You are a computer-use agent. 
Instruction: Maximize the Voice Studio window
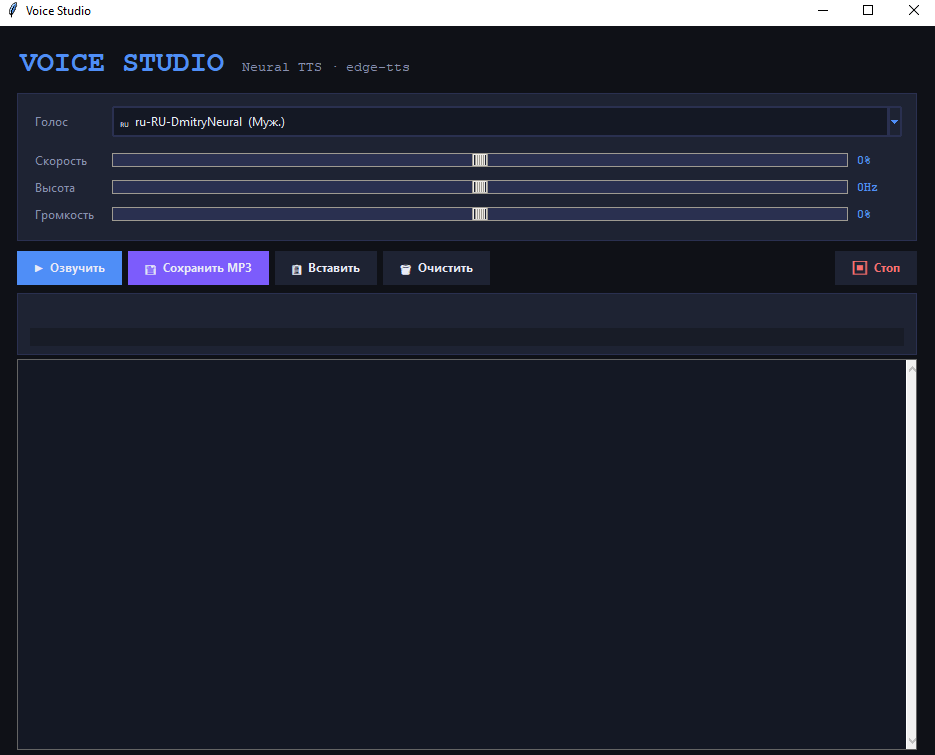[868, 10]
